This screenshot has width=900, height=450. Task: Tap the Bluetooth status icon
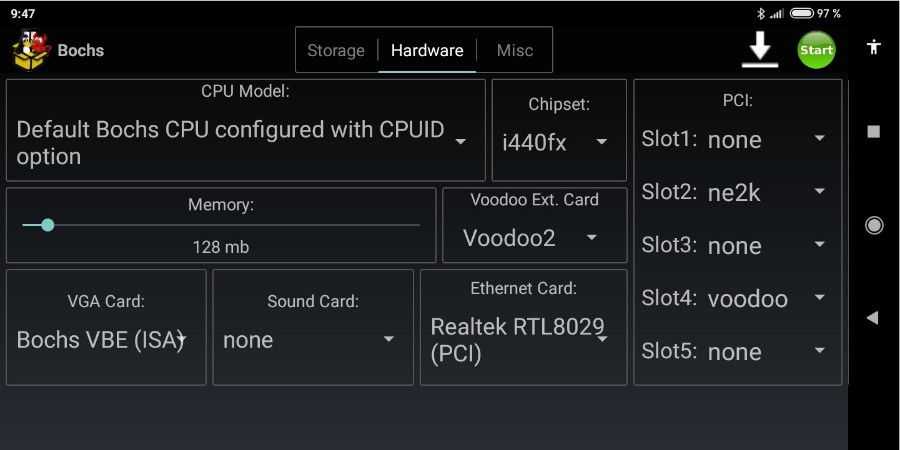coord(761,13)
